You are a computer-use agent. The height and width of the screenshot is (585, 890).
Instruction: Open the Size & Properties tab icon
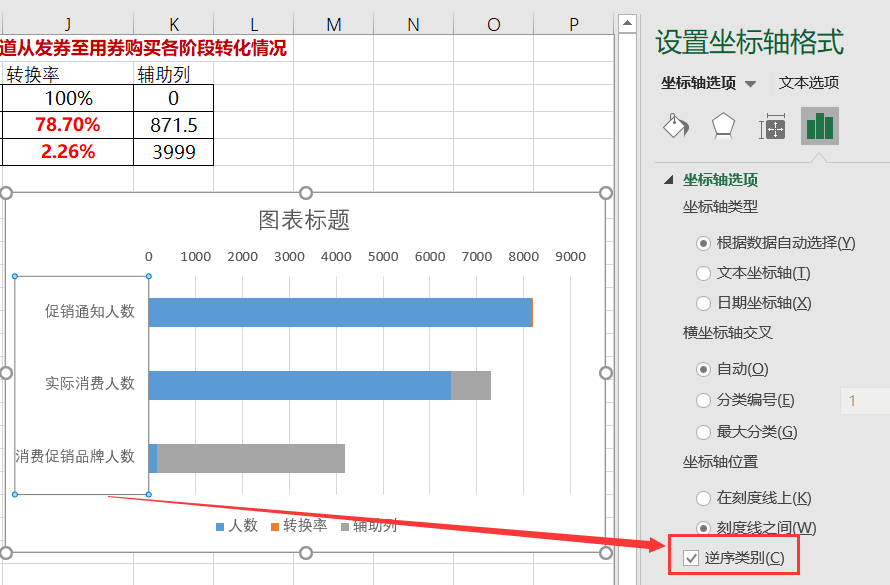click(x=772, y=127)
